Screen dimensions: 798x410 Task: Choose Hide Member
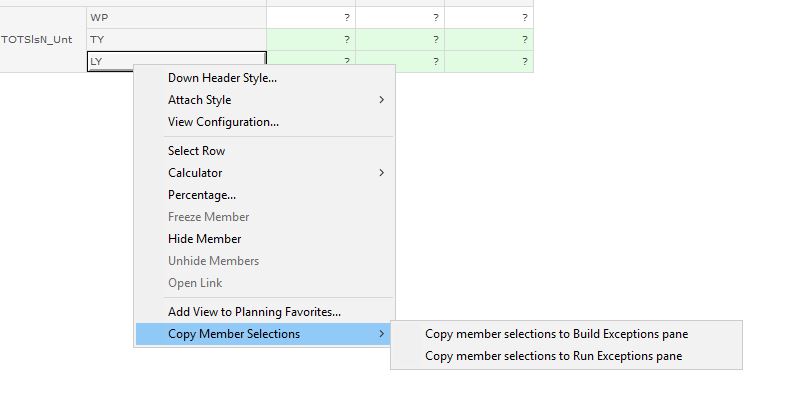coord(265,239)
